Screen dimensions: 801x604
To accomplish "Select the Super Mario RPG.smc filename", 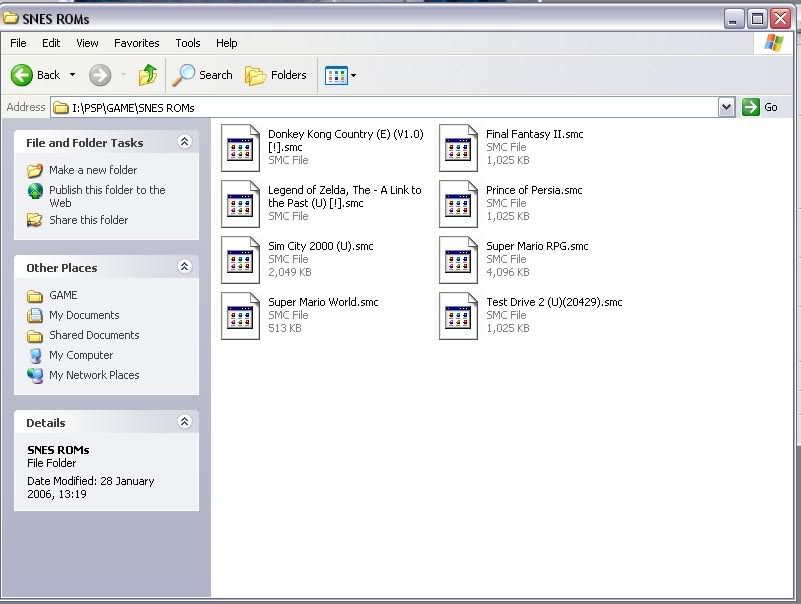I will pos(537,246).
